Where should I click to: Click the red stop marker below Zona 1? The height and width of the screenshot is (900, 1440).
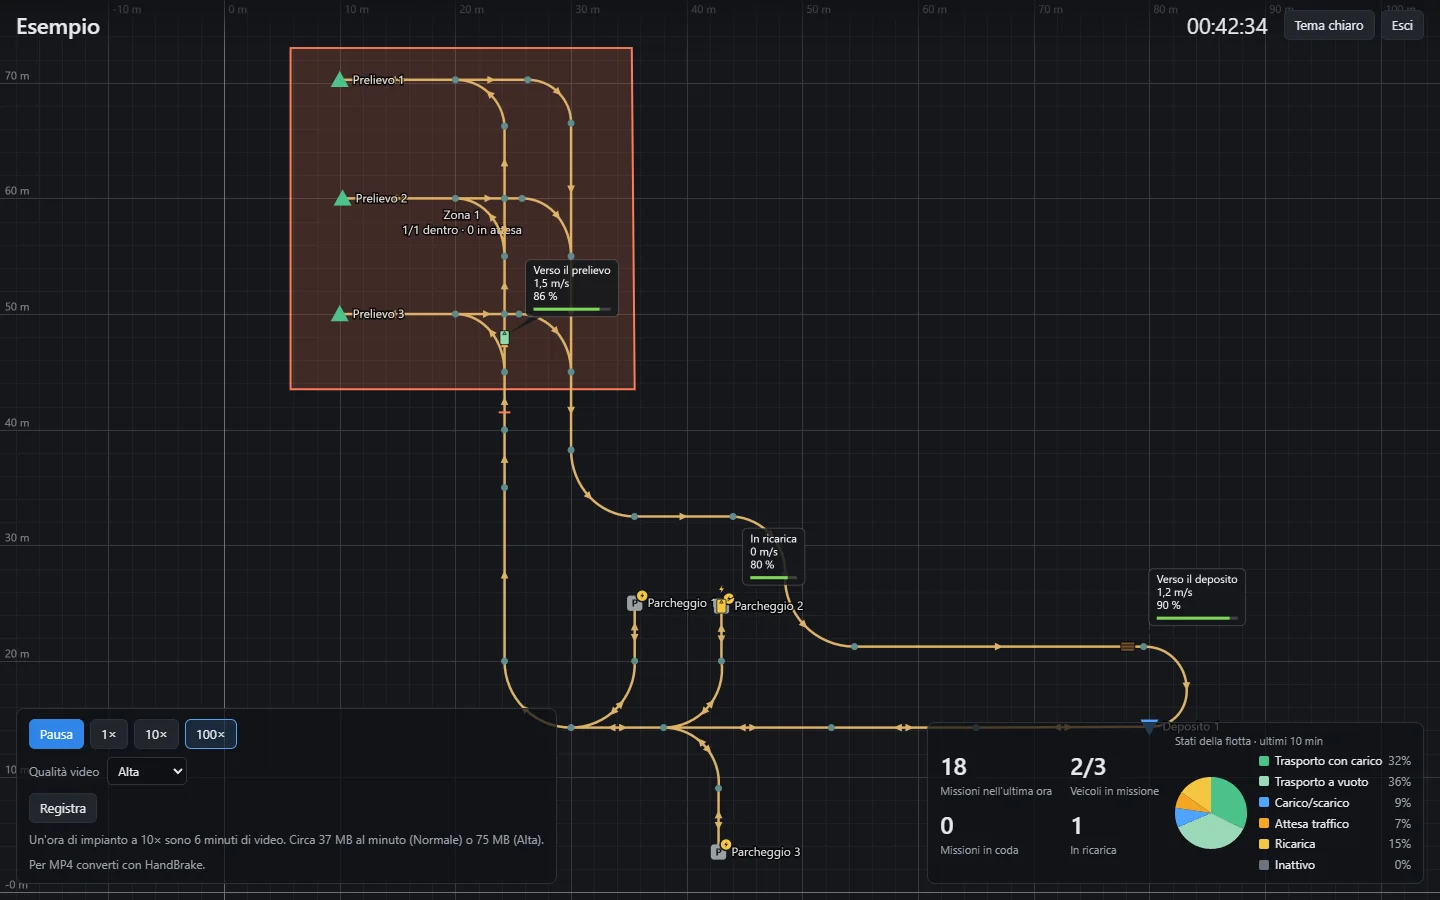tap(504, 412)
